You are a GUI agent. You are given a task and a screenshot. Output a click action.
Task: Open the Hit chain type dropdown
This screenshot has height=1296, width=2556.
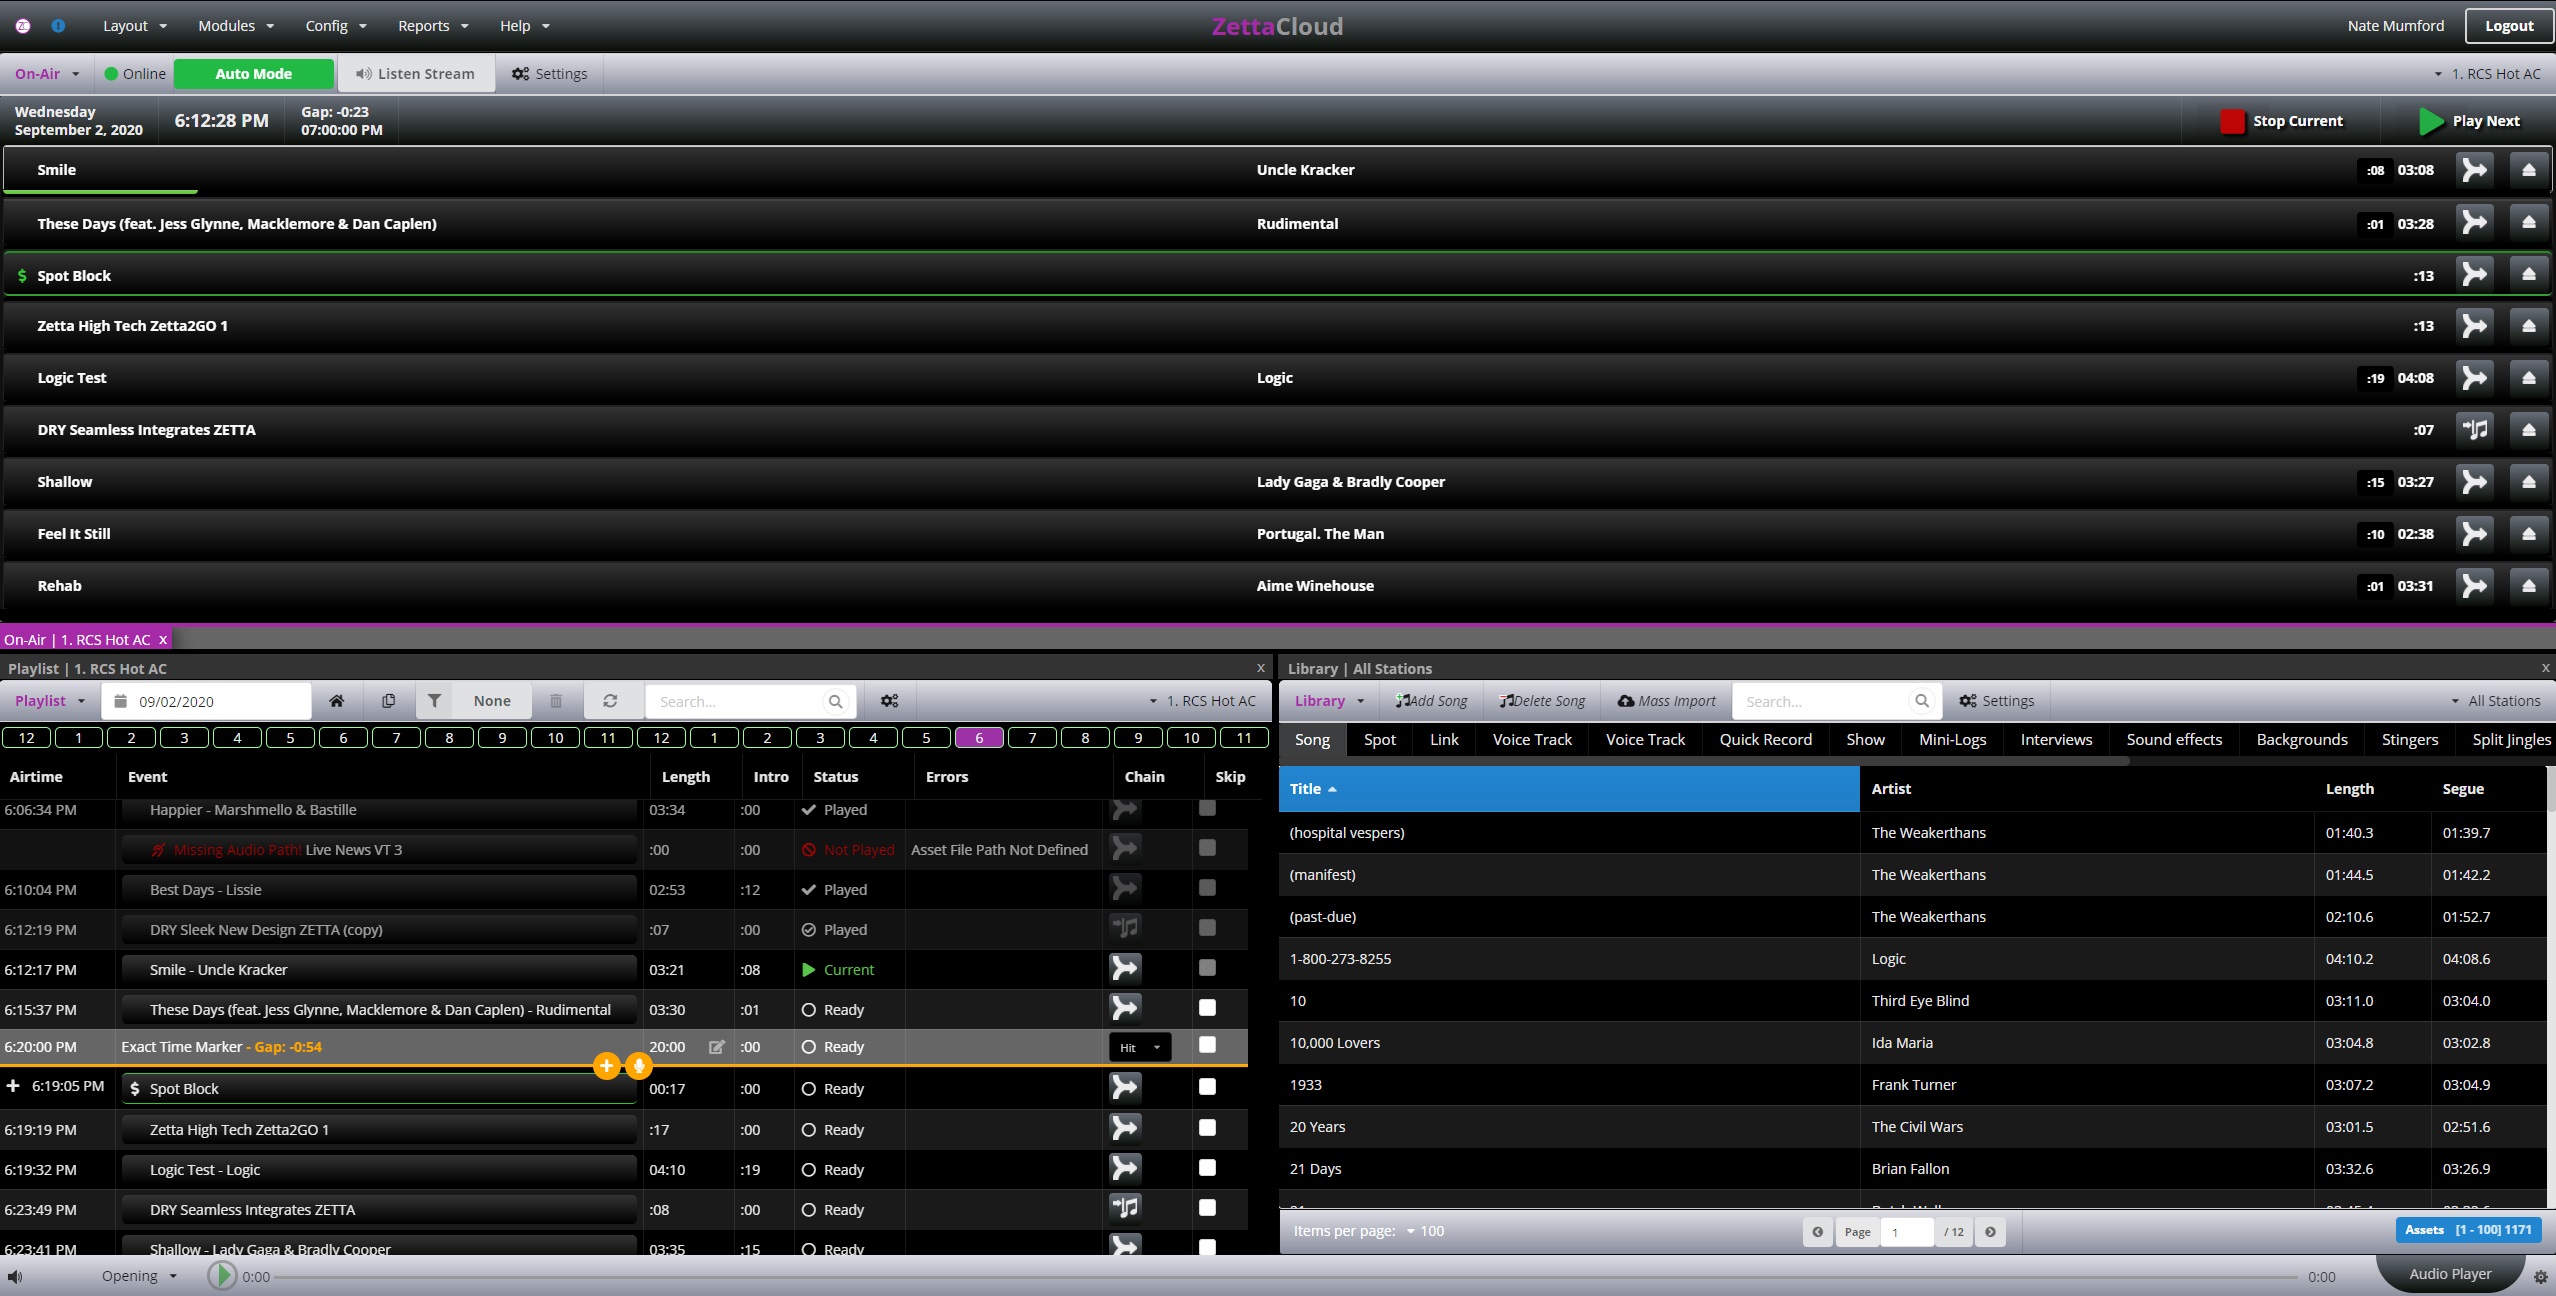point(1140,1047)
